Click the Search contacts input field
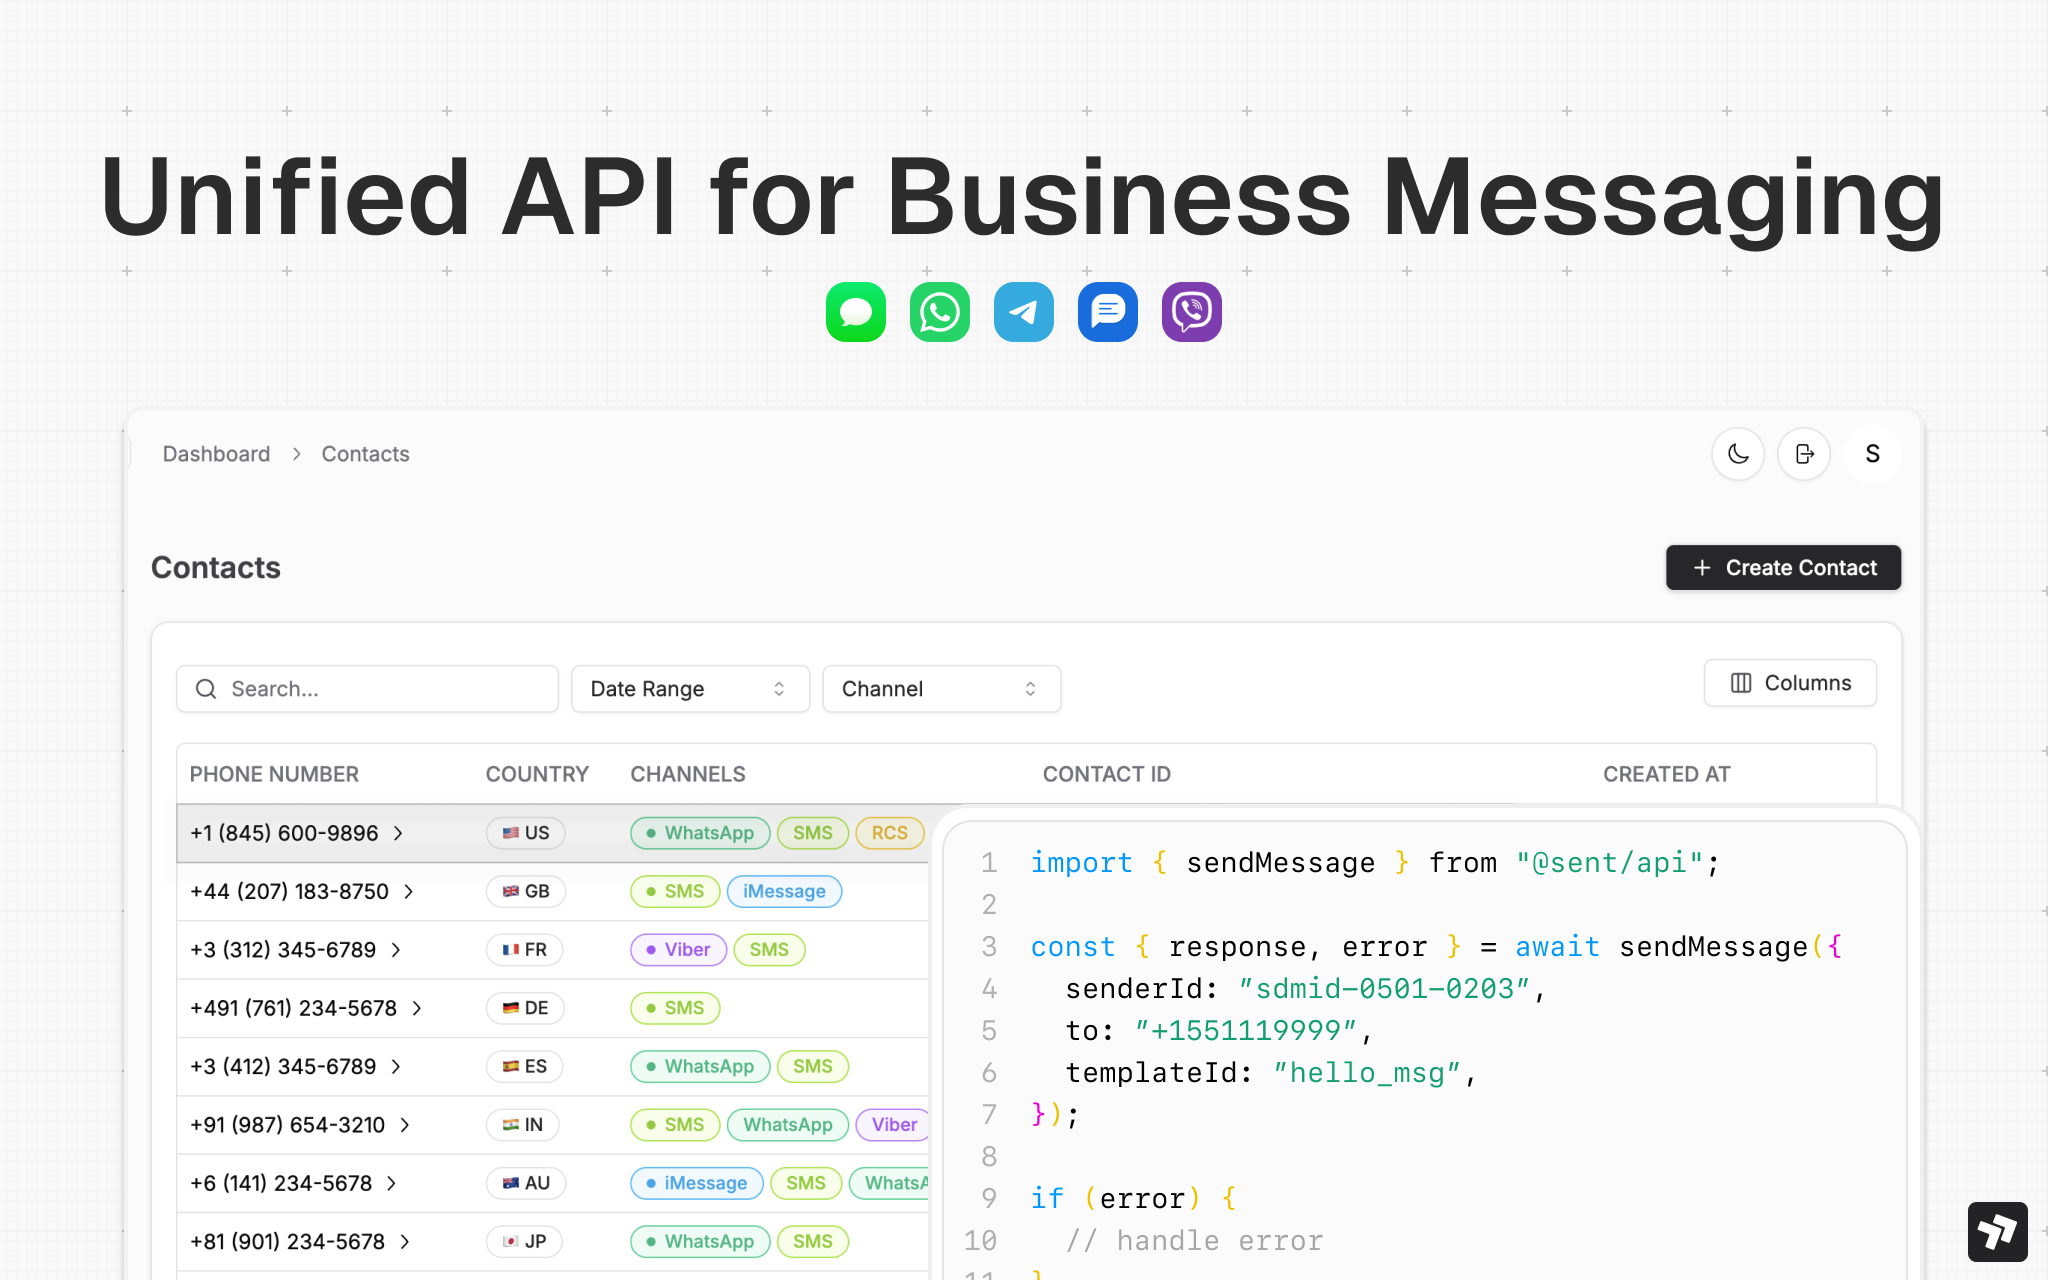The width and height of the screenshot is (2048, 1280). coord(367,689)
